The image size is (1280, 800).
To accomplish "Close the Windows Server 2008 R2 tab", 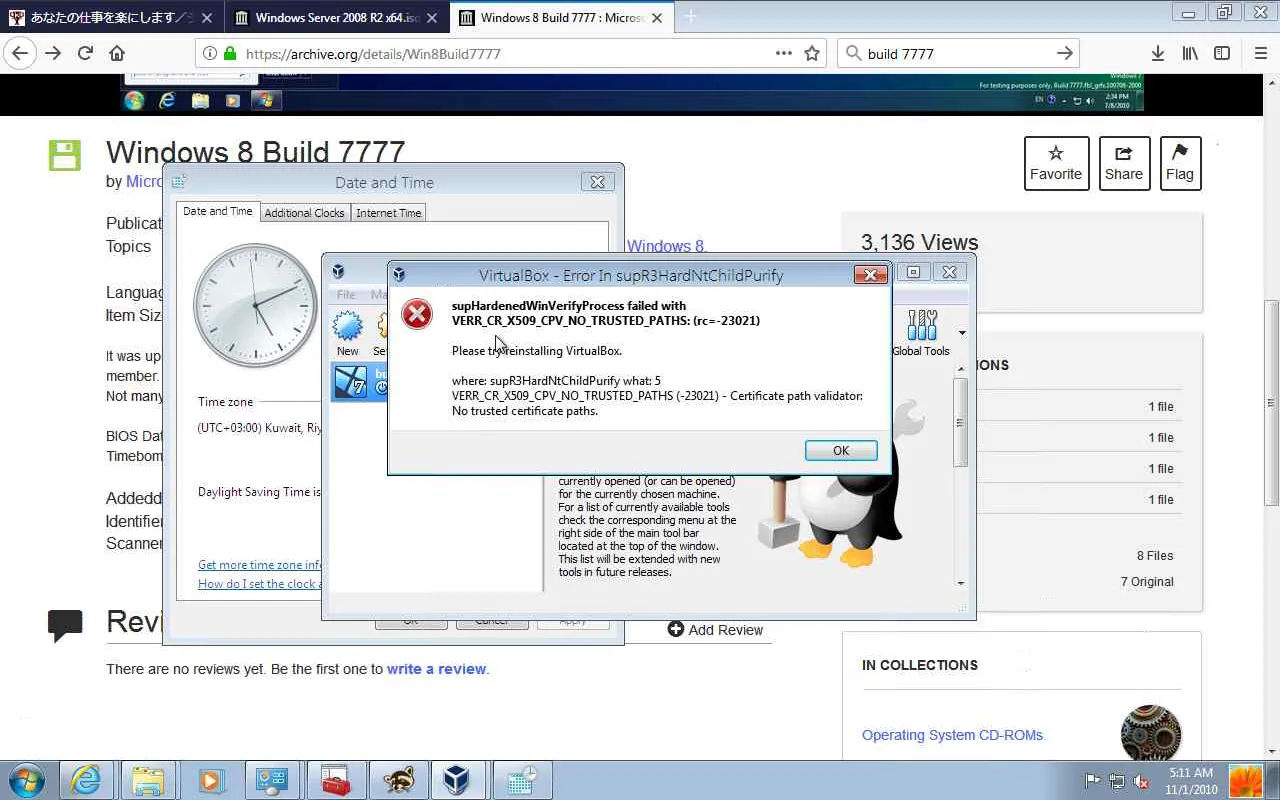I will click(431, 18).
